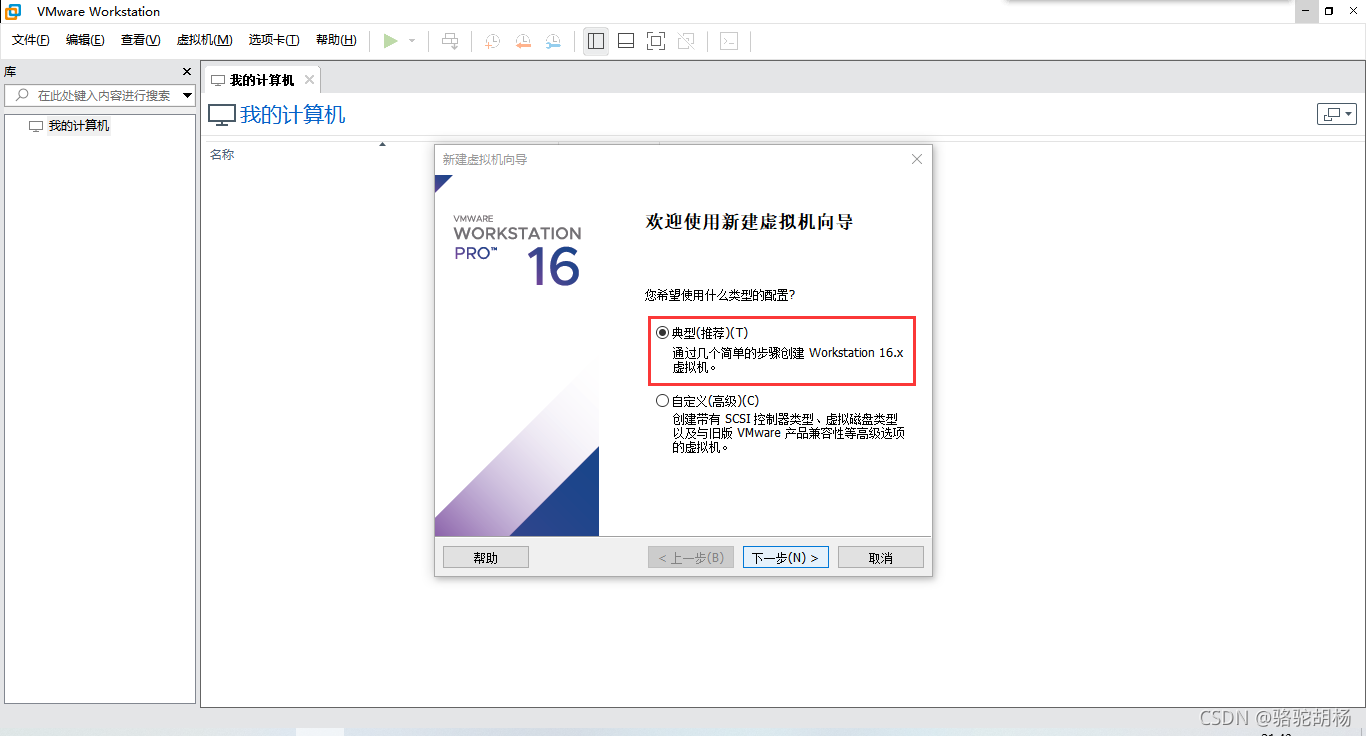The image size is (1366, 736).
Task: Click the Unity mode icon
Action: pyautogui.click(x=686, y=41)
